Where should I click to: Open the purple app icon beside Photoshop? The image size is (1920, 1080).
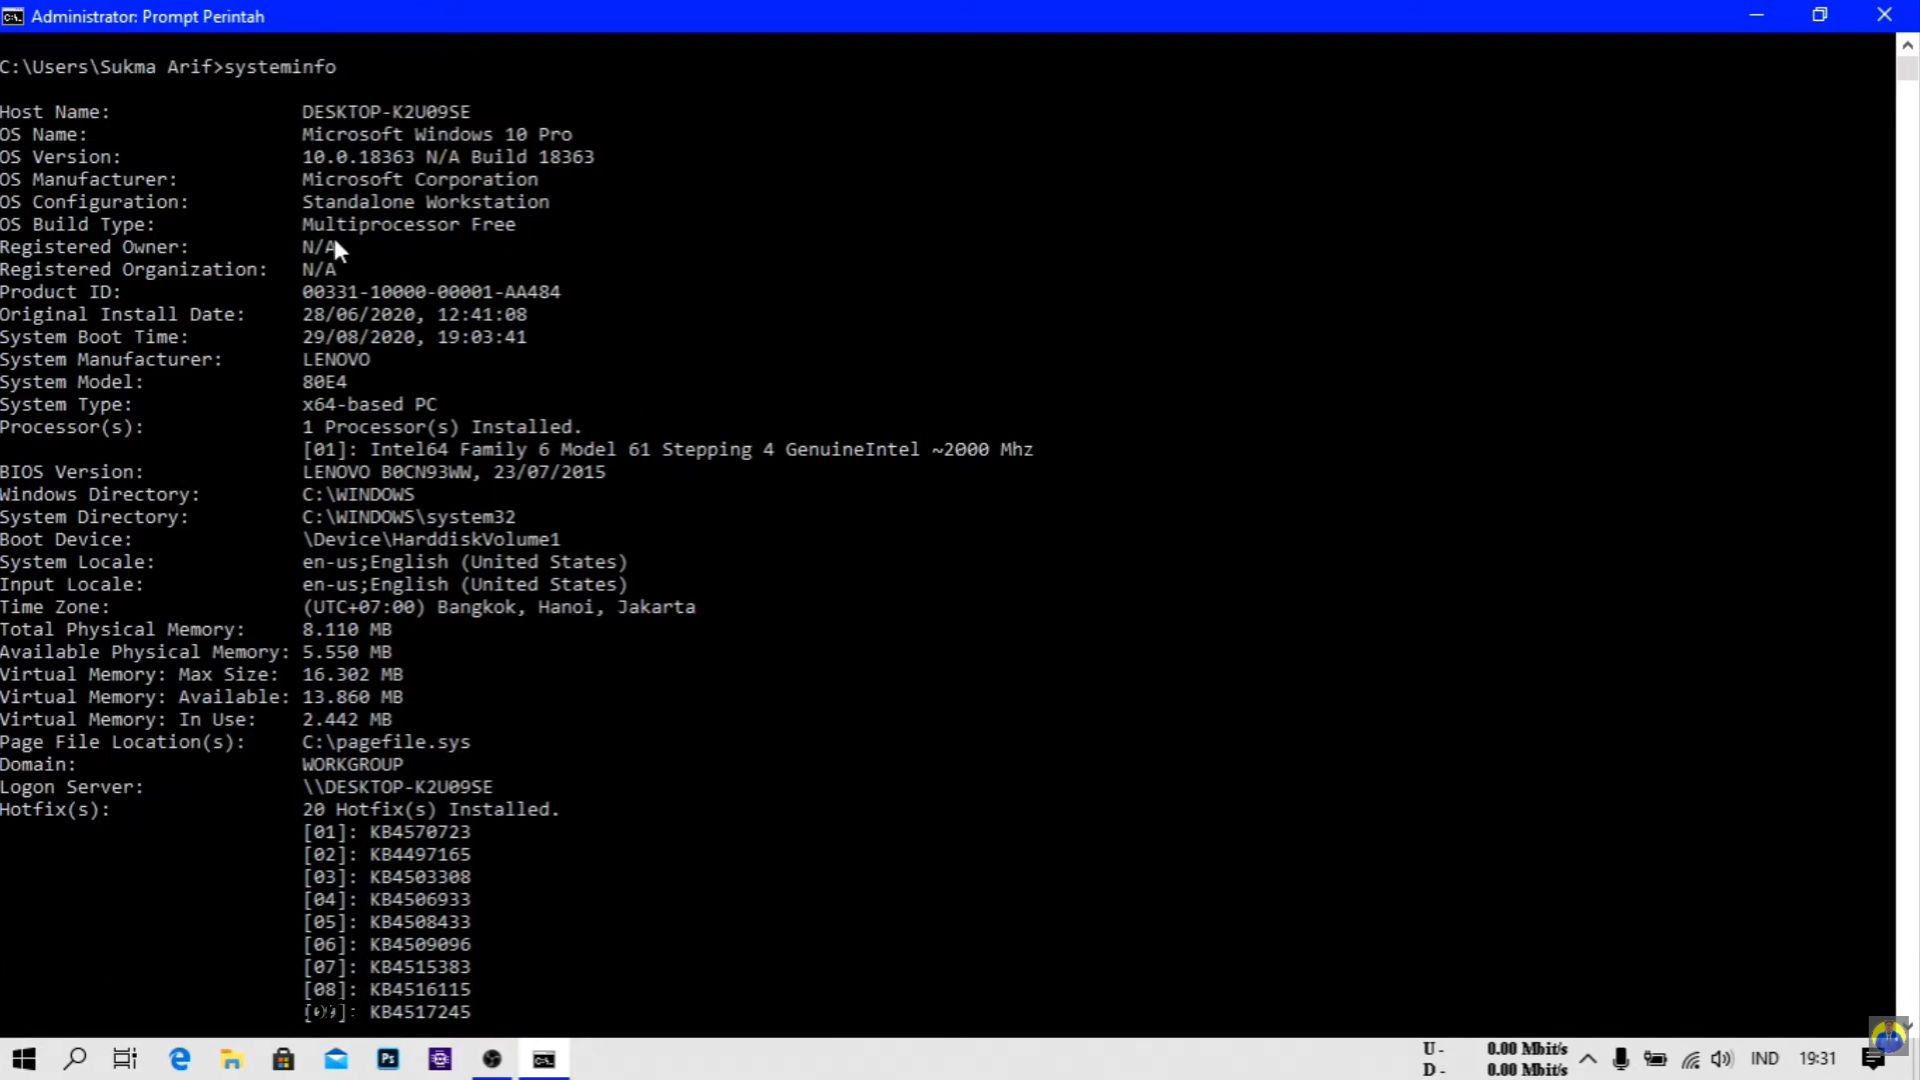click(440, 1059)
